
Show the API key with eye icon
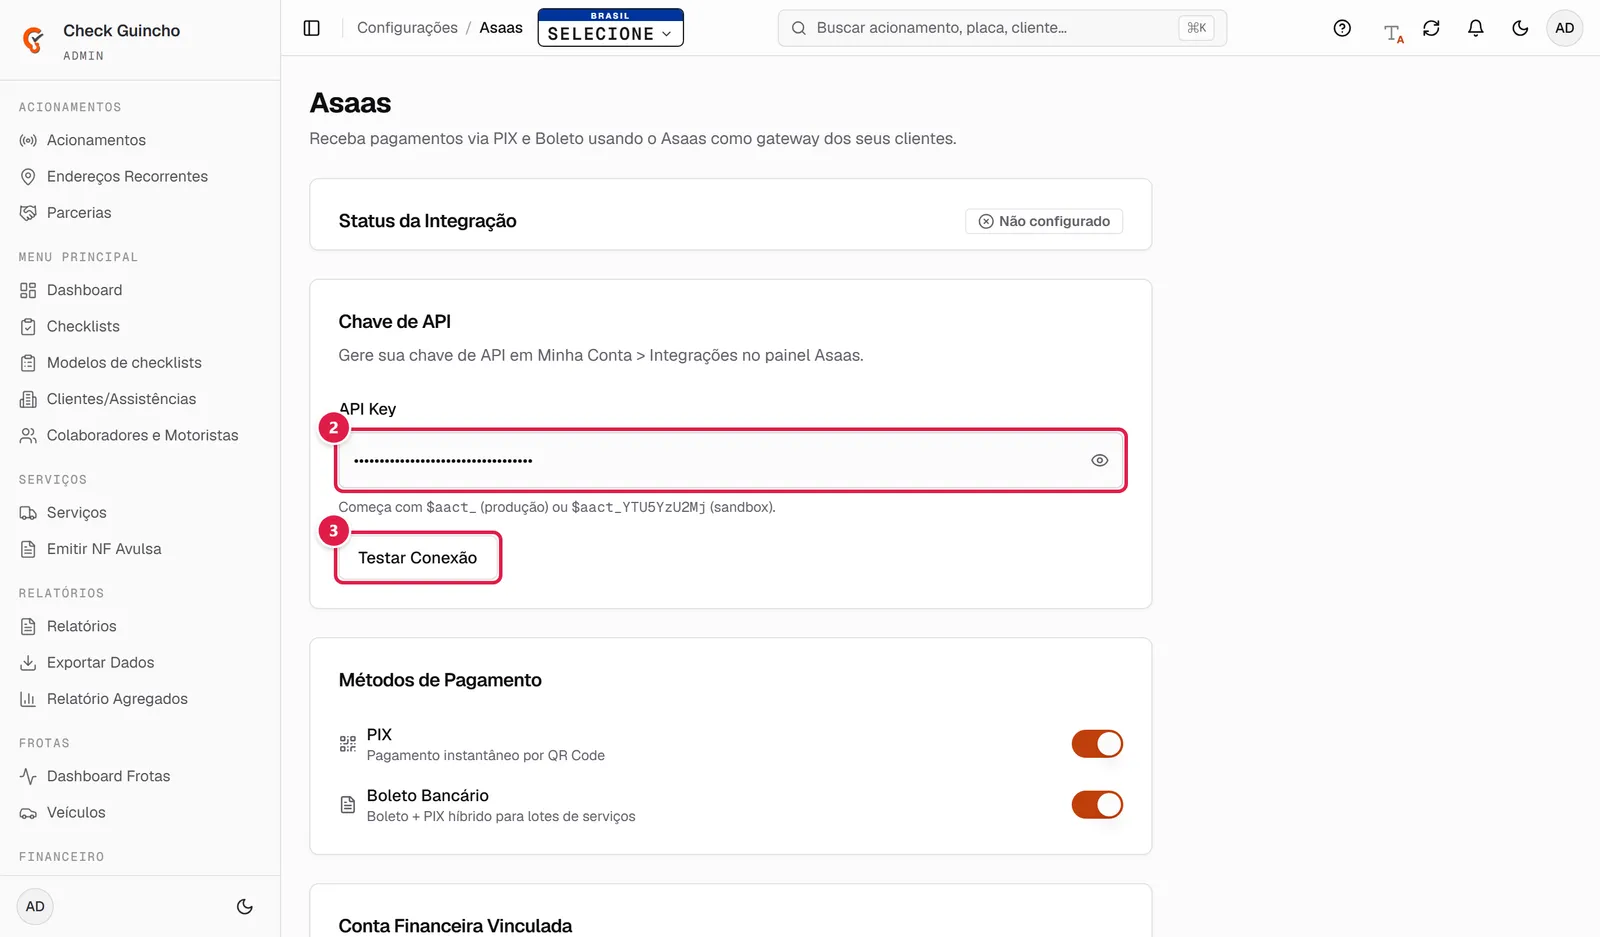click(x=1099, y=461)
